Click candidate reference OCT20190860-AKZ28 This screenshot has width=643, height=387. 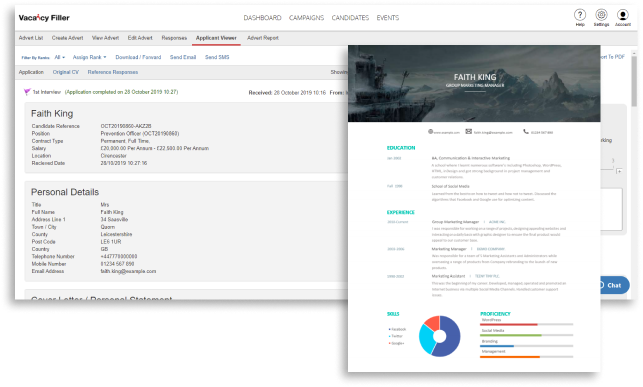click(x=126, y=126)
